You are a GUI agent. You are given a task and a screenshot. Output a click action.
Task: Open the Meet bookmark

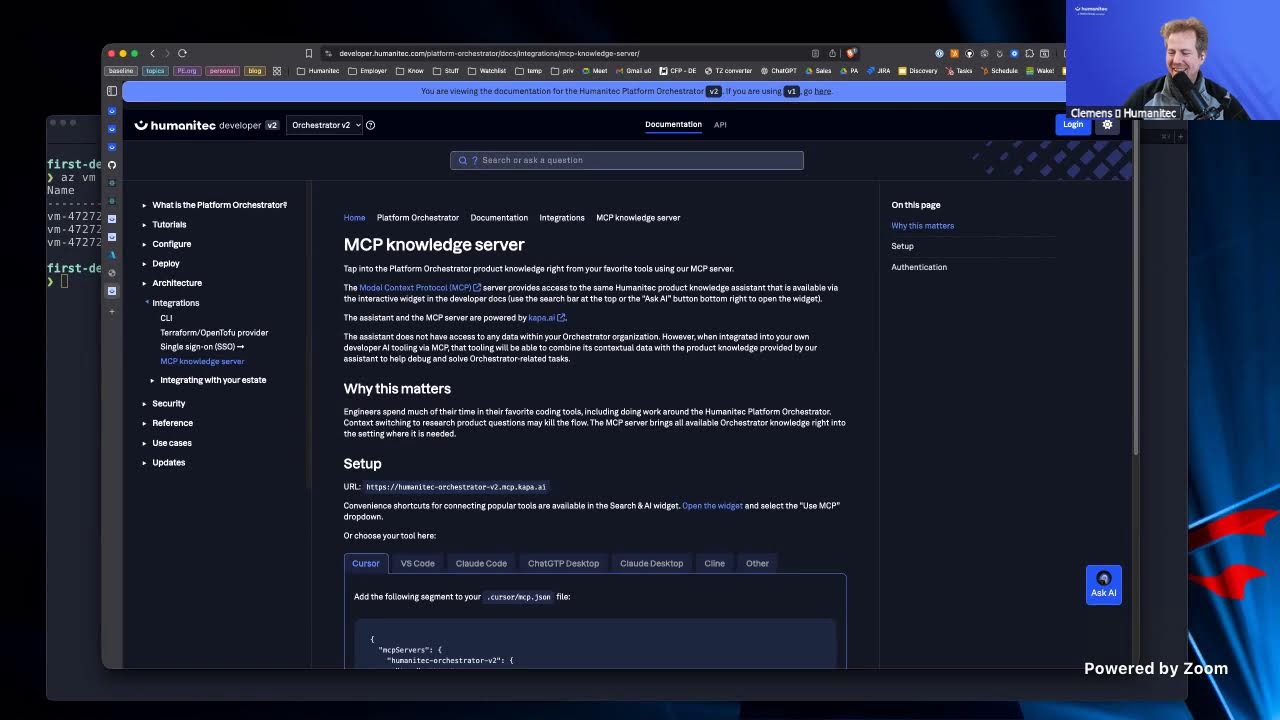tap(594, 71)
